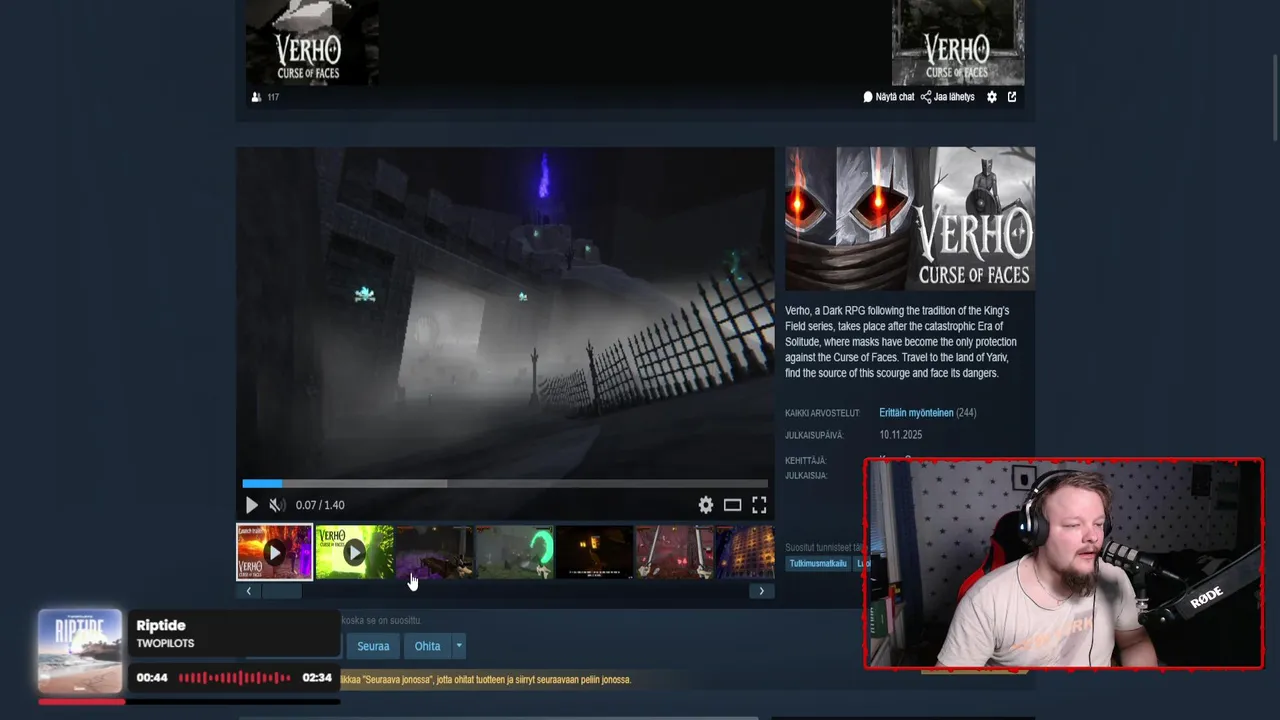
Task: Click the TWOPILOTS artist name
Action: point(165,644)
